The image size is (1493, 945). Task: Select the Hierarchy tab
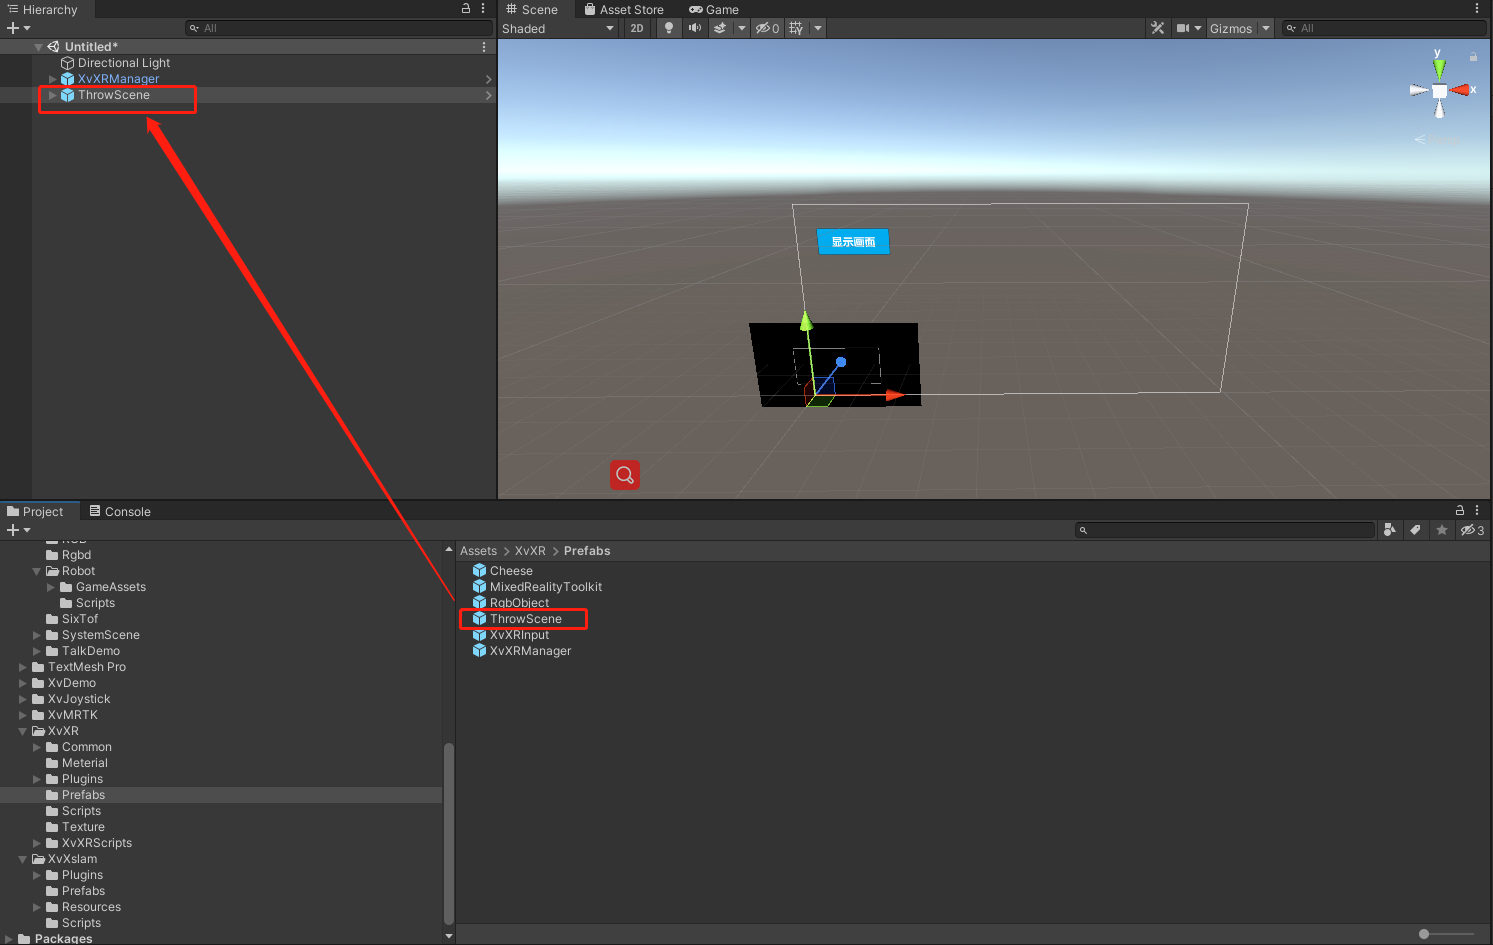42,9
